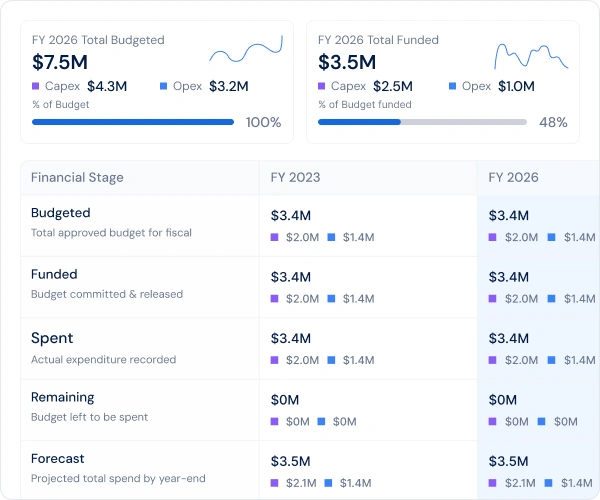Click purple Capex swatch in FY 2023 Budgeted row

click(x=274, y=237)
